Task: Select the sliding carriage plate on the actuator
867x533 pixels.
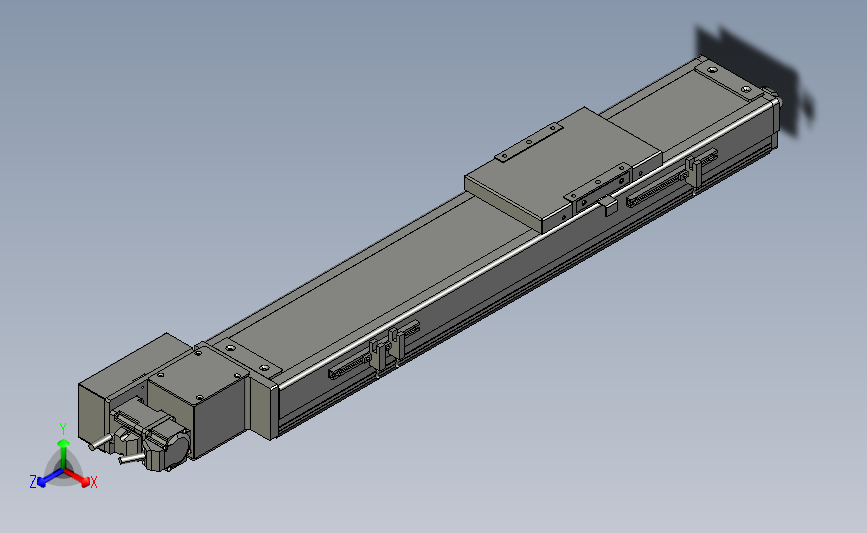Action: tap(563, 171)
